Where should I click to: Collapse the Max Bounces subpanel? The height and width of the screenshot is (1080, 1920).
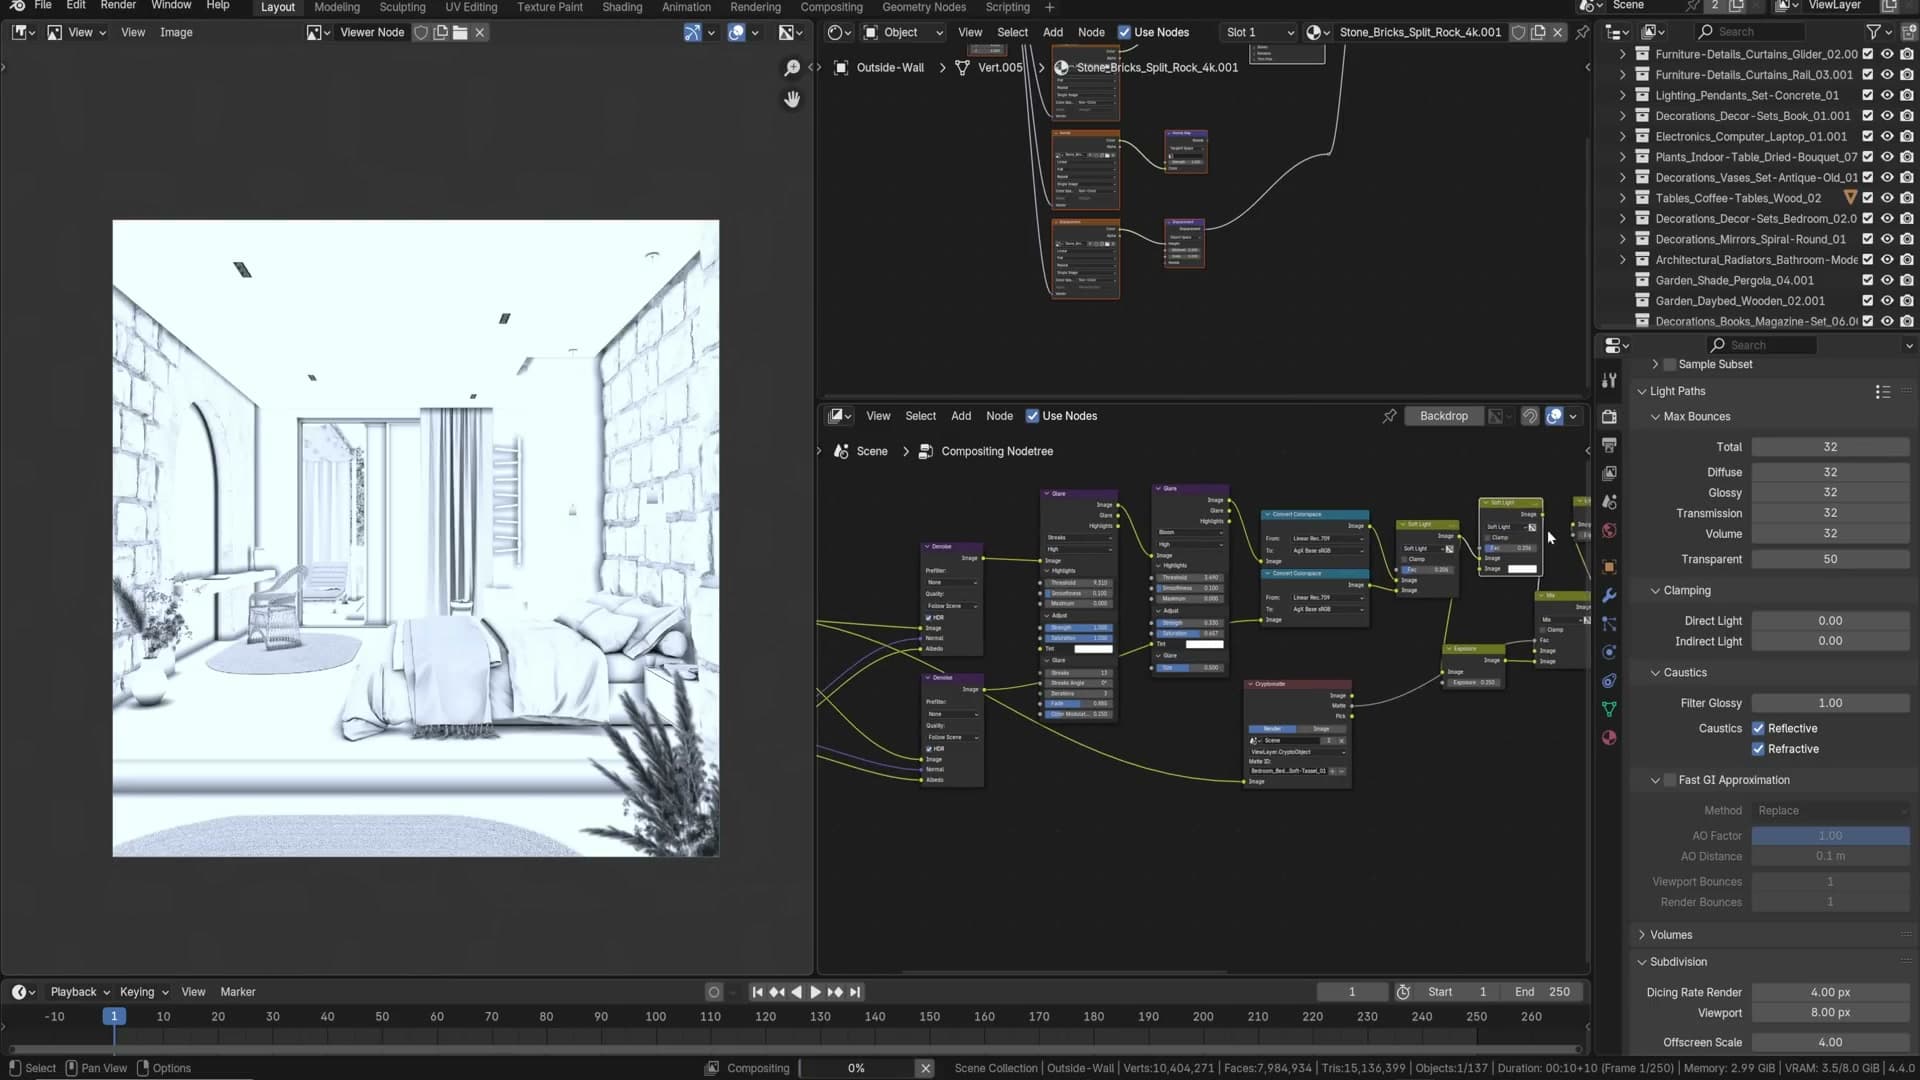coord(1655,417)
